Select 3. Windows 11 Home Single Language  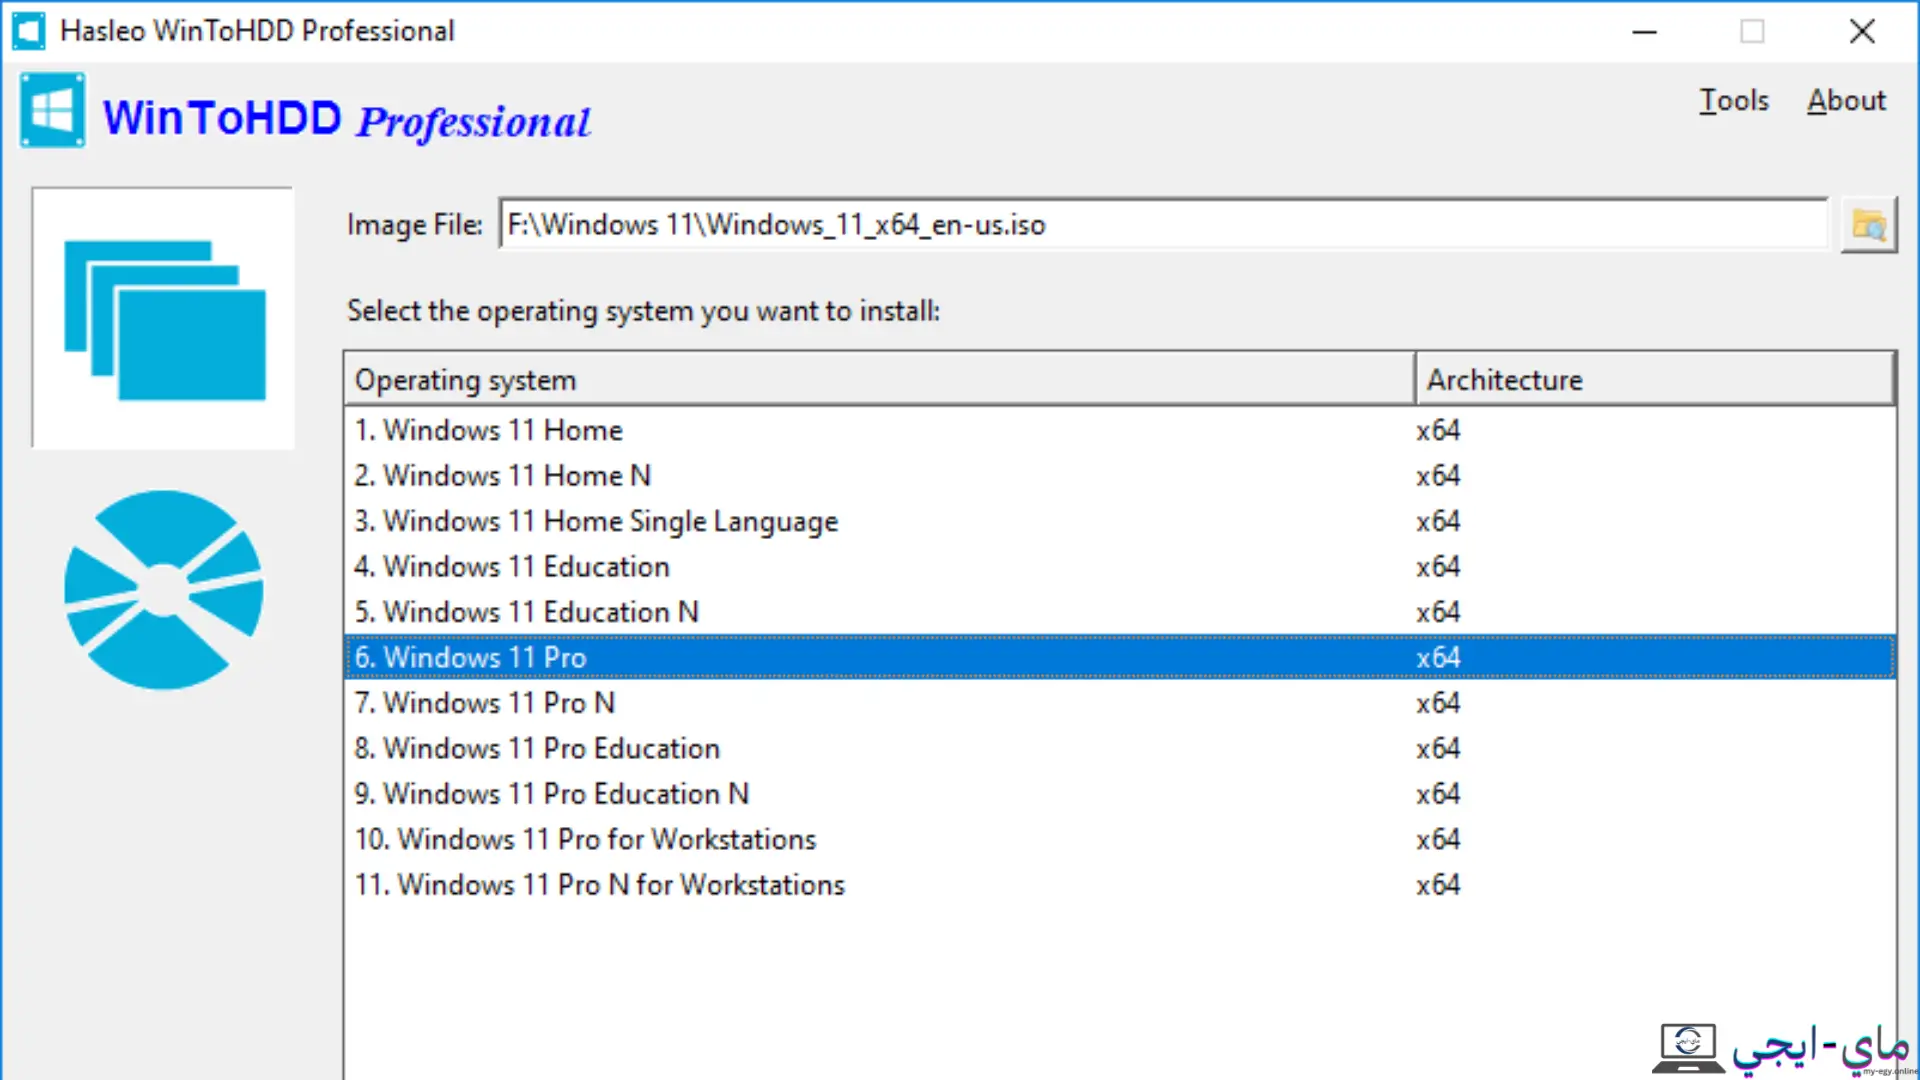(x=1119, y=521)
